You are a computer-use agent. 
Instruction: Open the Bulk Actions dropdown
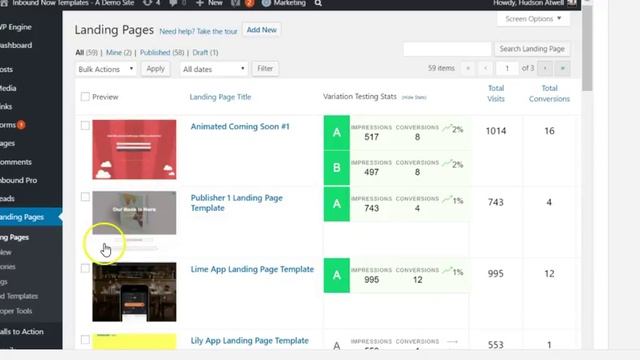[x=106, y=69]
